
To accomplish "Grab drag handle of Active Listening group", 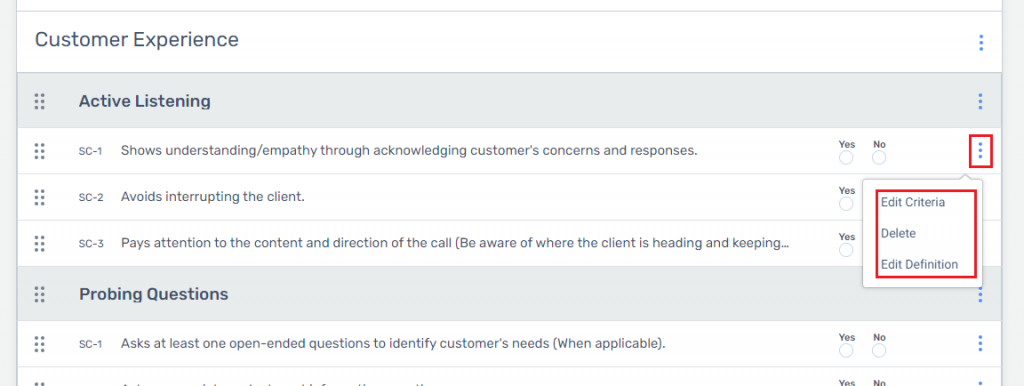I will pos(39,101).
